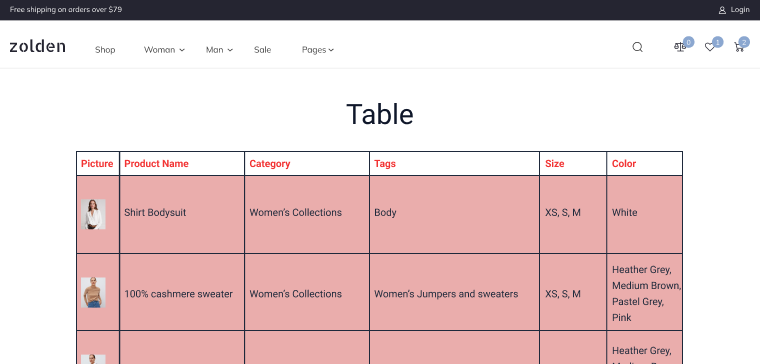The height and width of the screenshot is (364, 760).
Task: Click the user icon beside Login
Action: (722, 10)
